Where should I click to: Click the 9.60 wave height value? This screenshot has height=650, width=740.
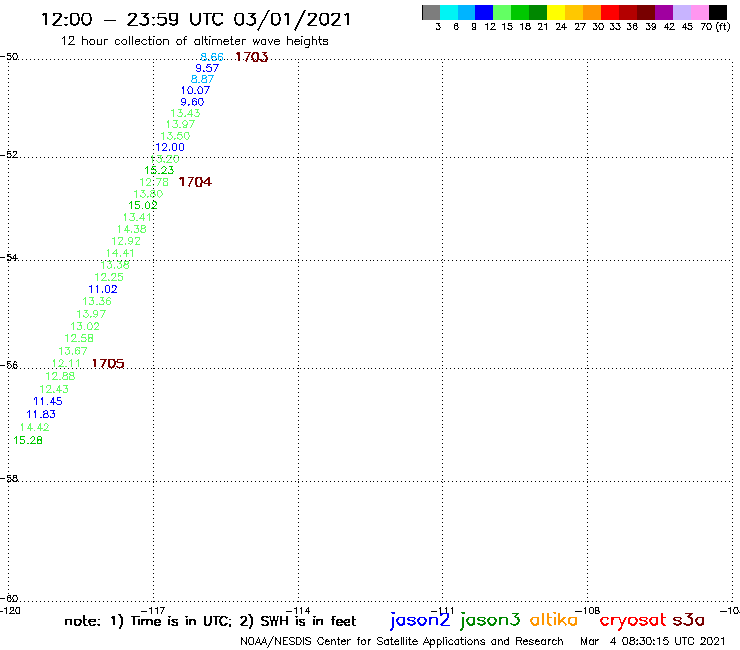(193, 102)
